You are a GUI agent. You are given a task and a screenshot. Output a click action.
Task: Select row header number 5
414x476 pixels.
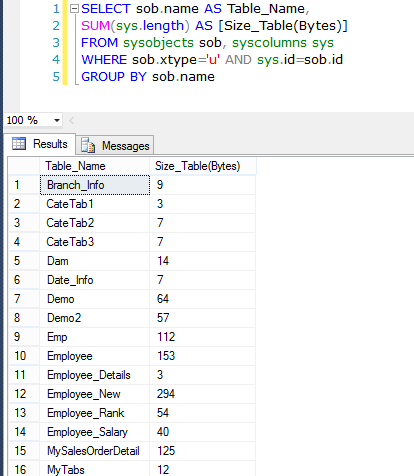tap(24, 261)
